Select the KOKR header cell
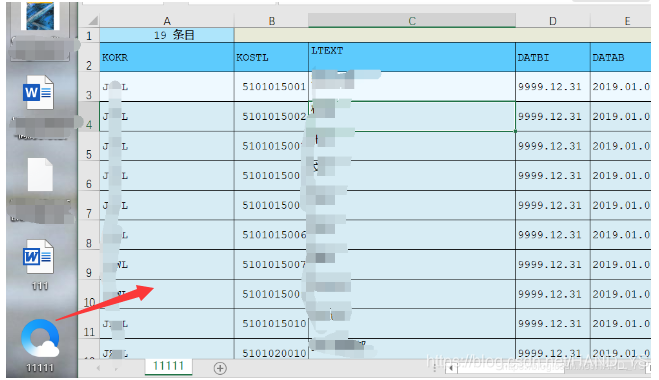The height and width of the screenshot is (380, 659). [x=167, y=57]
